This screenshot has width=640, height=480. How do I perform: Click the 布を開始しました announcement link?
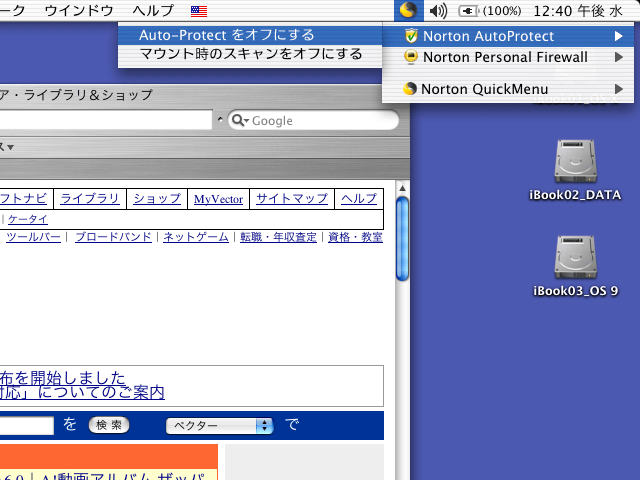[x=62, y=378]
